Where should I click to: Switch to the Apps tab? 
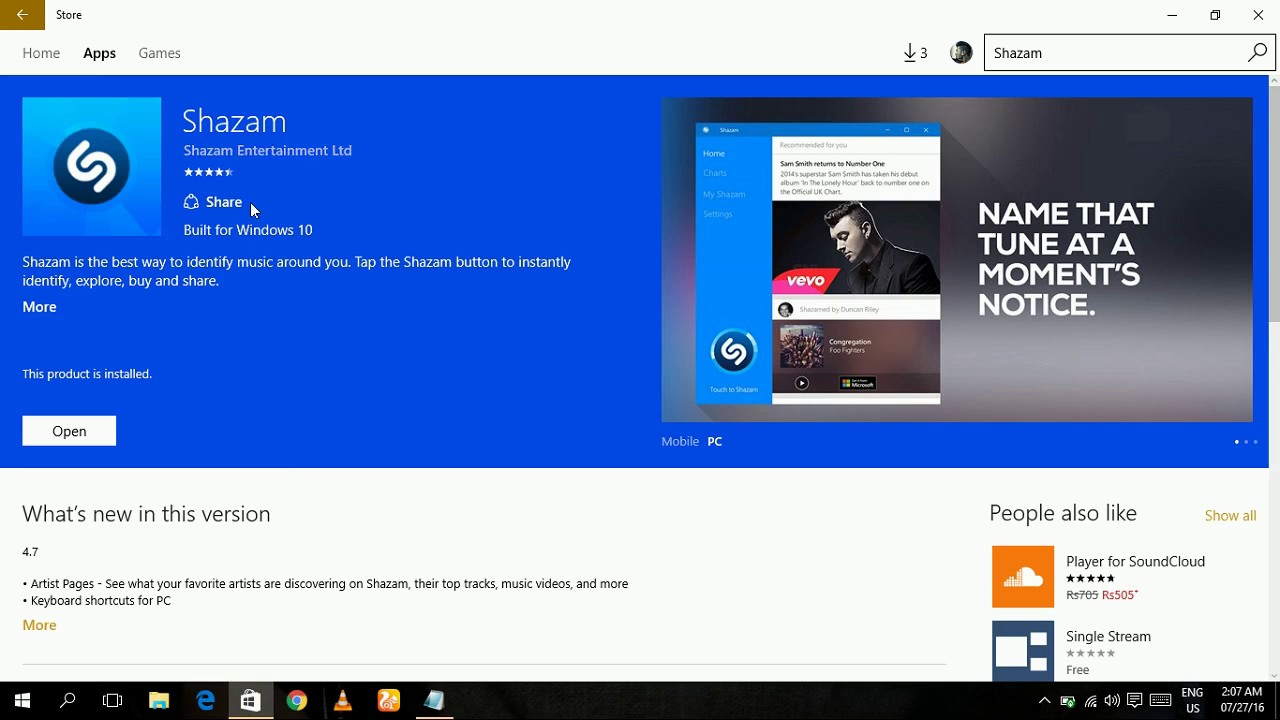(99, 53)
